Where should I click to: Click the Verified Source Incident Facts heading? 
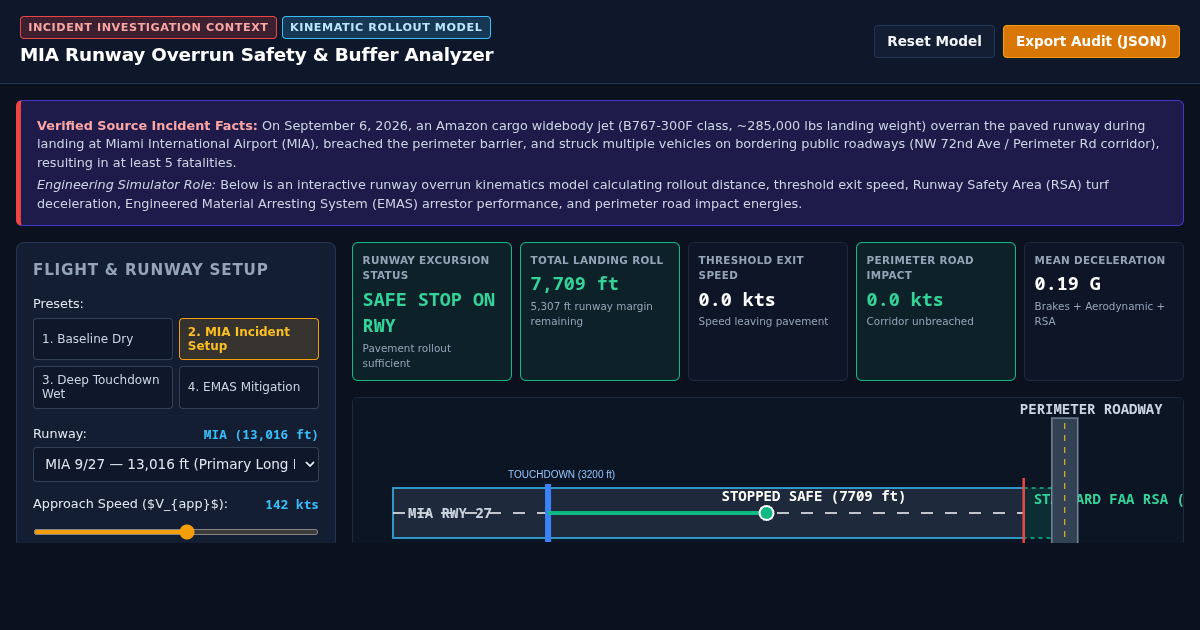[x=147, y=126]
